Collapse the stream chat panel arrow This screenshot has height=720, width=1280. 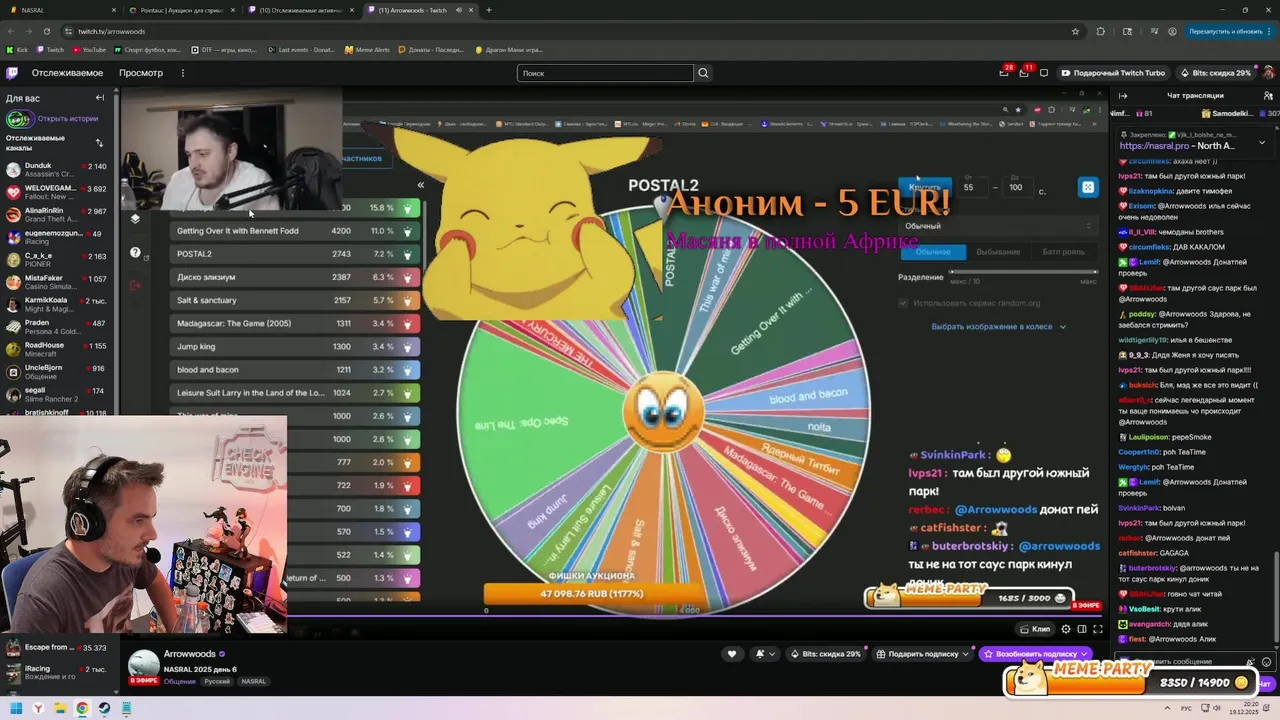click(x=1122, y=96)
